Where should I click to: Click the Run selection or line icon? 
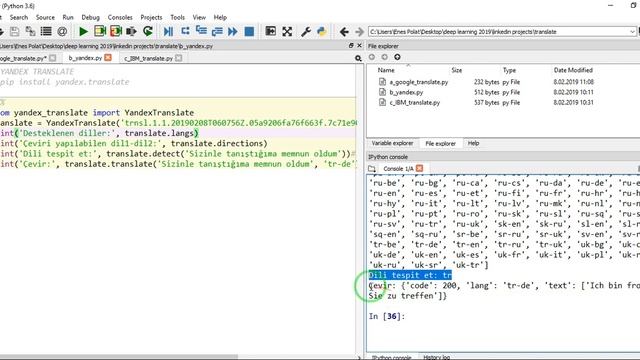(131, 31)
